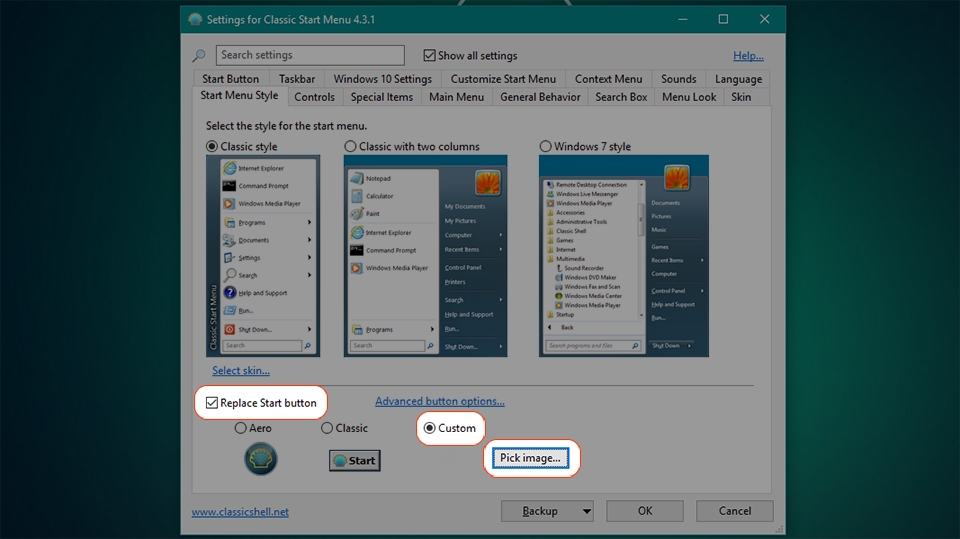Maximize the settings window
Viewport: 960px width, 539px height.
click(x=723, y=20)
